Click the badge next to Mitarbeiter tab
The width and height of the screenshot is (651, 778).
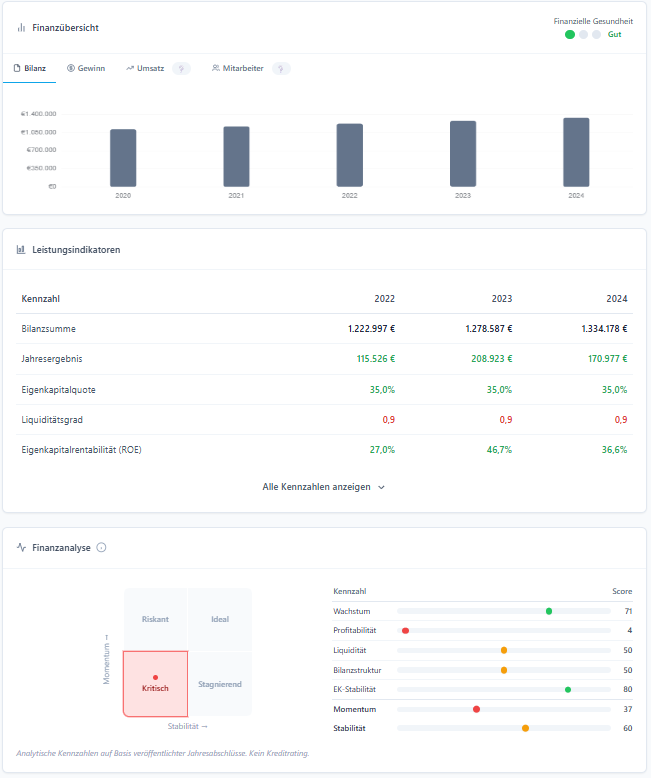tap(281, 69)
